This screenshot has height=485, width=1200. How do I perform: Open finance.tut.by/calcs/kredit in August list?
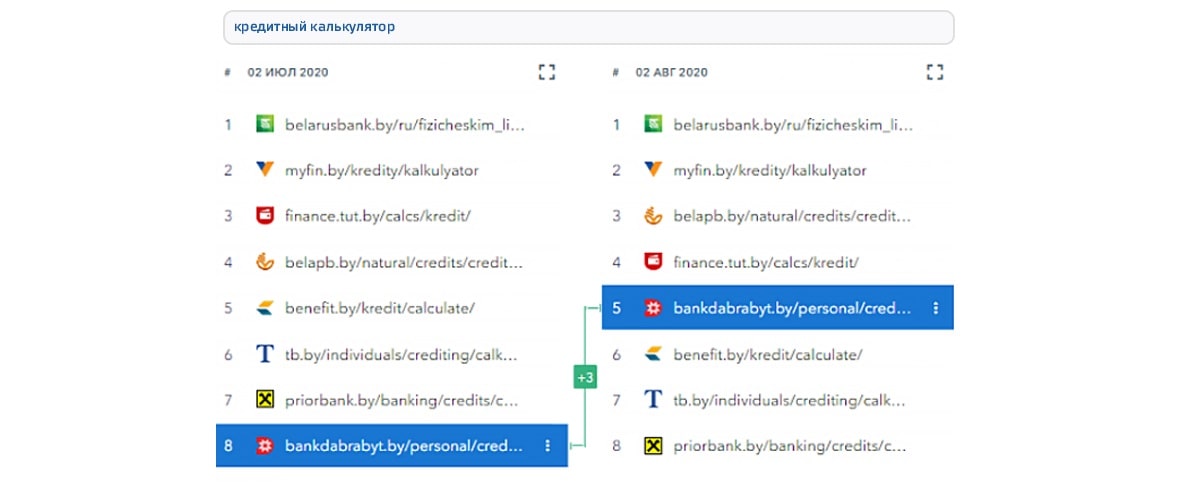point(766,262)
